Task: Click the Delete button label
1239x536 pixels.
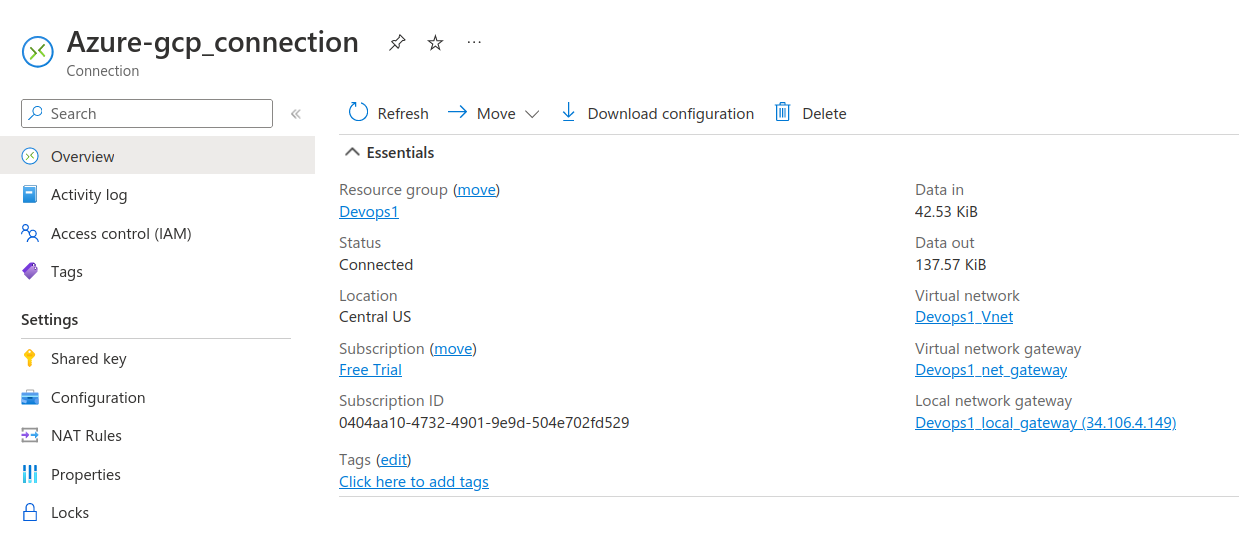Action: [824, 114]
